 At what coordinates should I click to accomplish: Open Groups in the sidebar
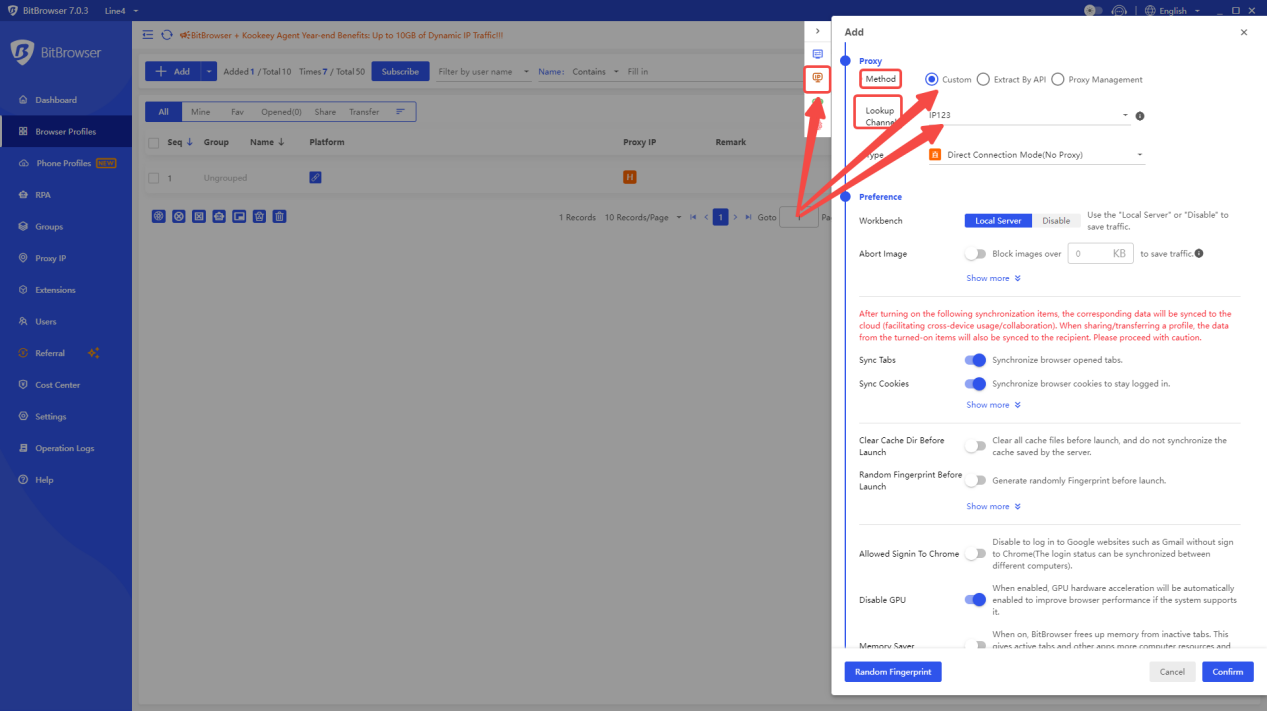point(49,227)
